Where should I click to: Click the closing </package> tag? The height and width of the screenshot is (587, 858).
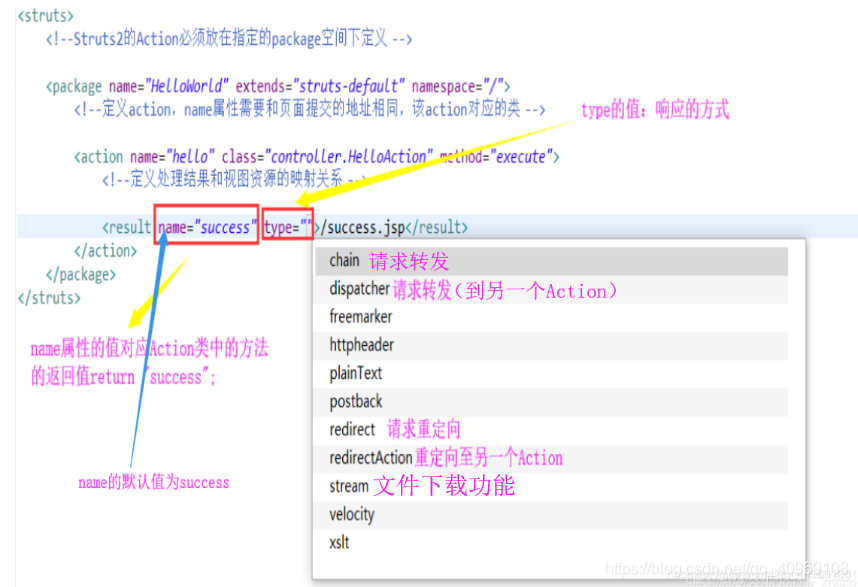tap(81, 275)
